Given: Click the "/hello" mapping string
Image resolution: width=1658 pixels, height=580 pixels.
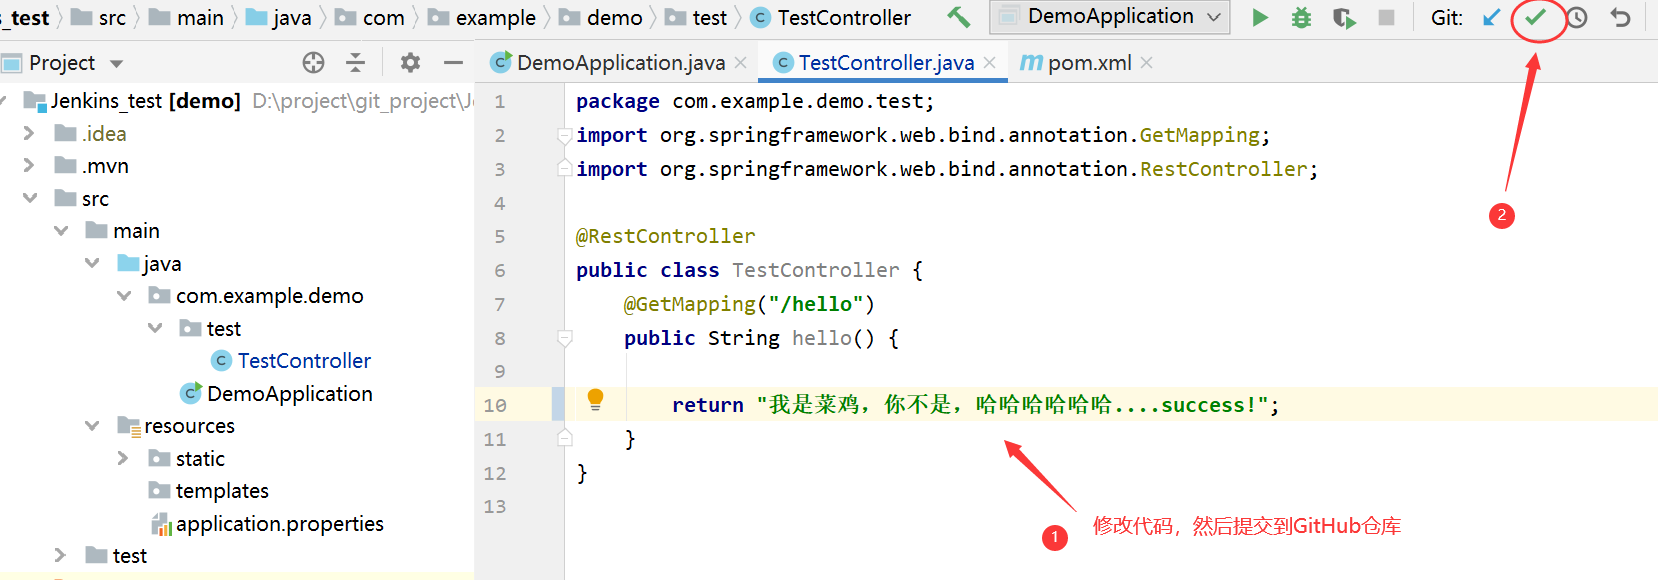Looking at the screenshot, I should point(815,304).
